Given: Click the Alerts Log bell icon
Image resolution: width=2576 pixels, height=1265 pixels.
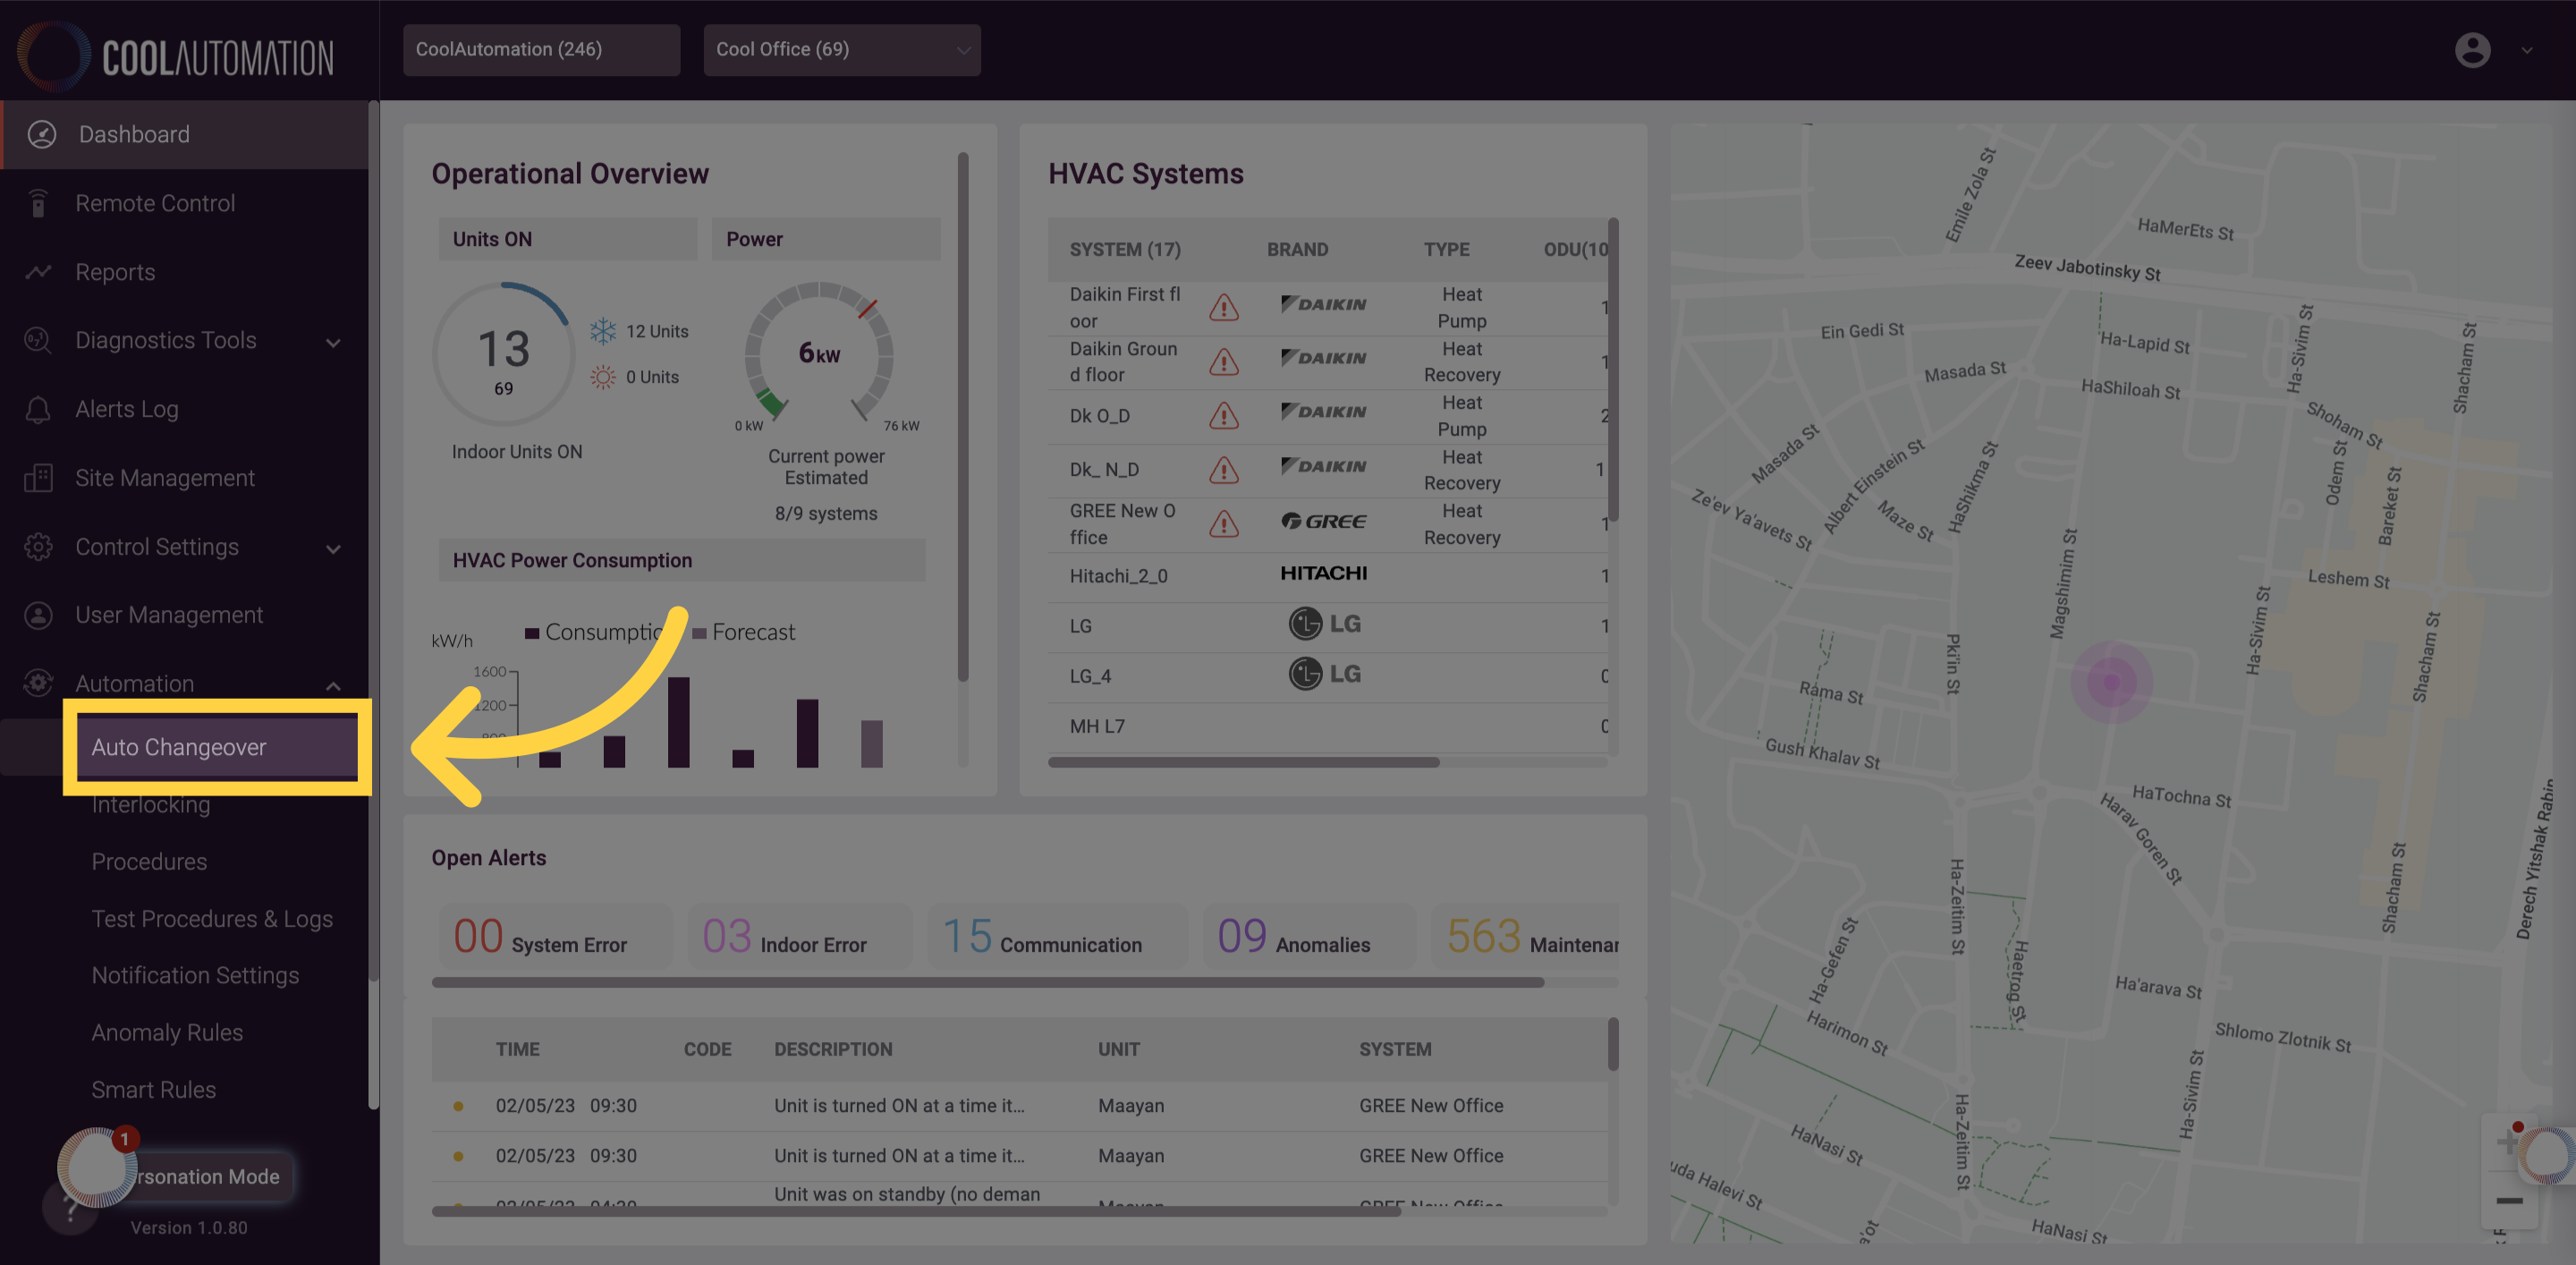Looking at the screenshot, I should click(38, 409).
